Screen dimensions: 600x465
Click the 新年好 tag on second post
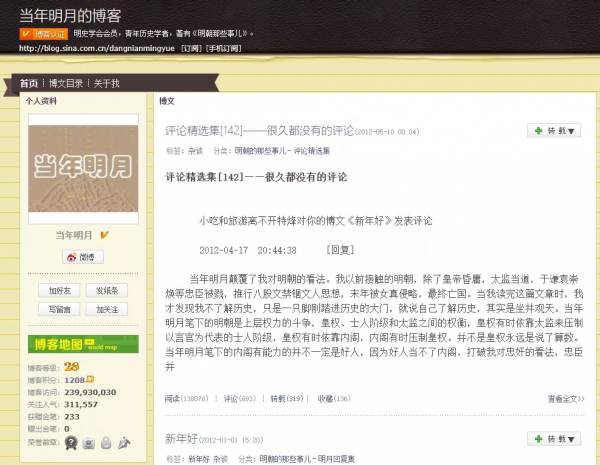click(199, 459)
